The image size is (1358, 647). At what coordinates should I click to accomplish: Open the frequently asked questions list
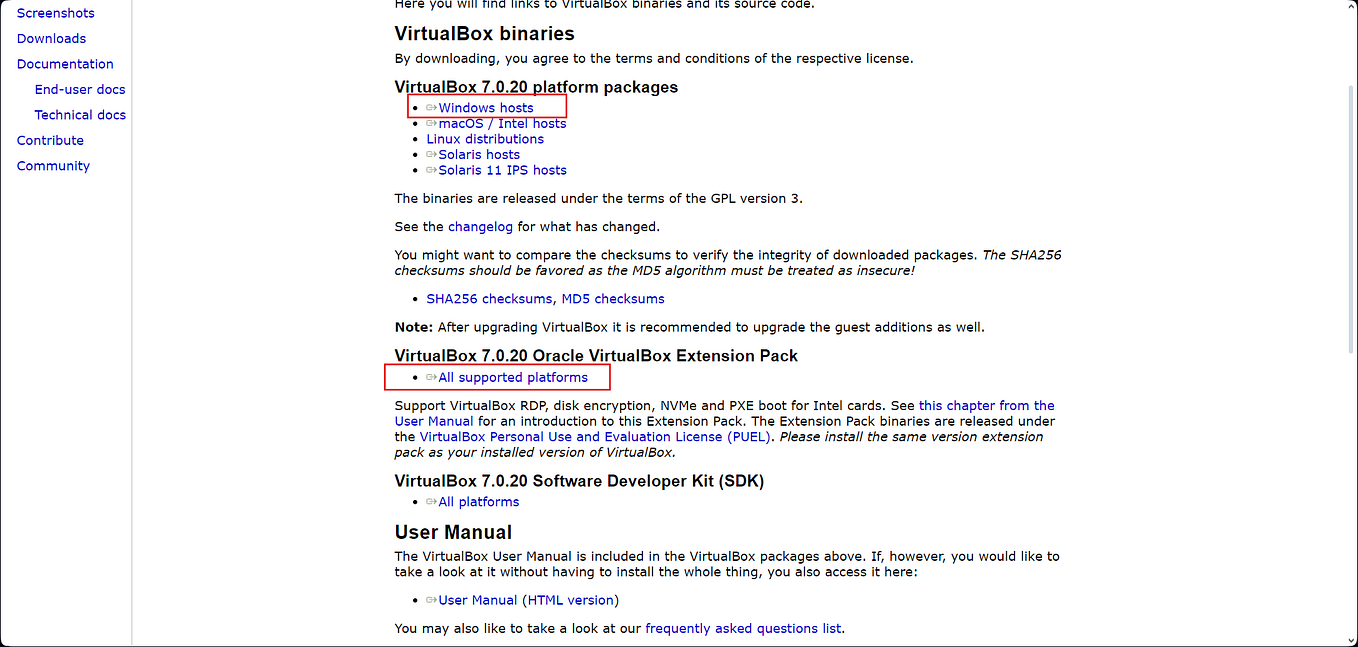pos(743,628)
